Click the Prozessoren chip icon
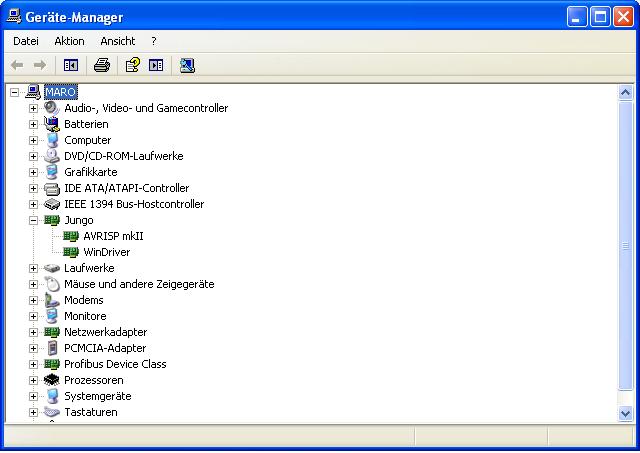This screenshot has width=640, height=453. click(52, 380)
